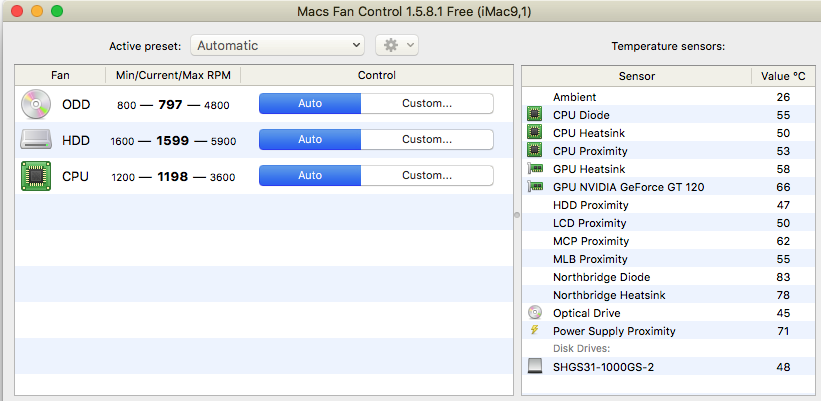Click the CPU Diode sensor chip icon

[x=535, y=115]
